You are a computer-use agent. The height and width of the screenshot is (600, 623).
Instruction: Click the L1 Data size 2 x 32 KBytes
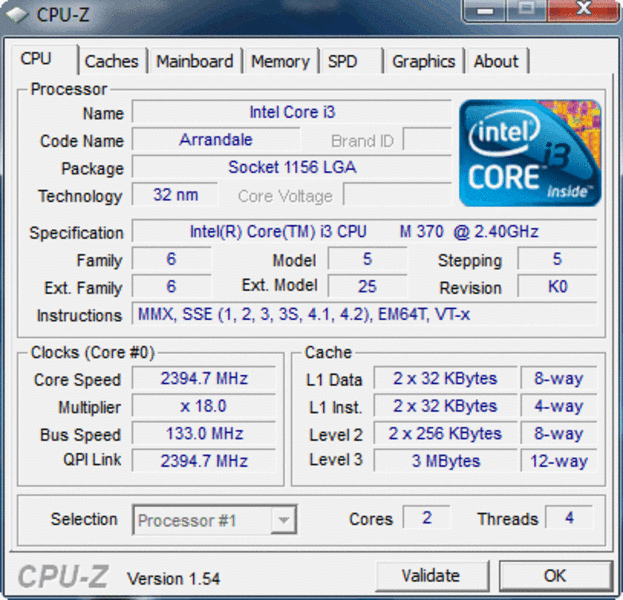445,378
